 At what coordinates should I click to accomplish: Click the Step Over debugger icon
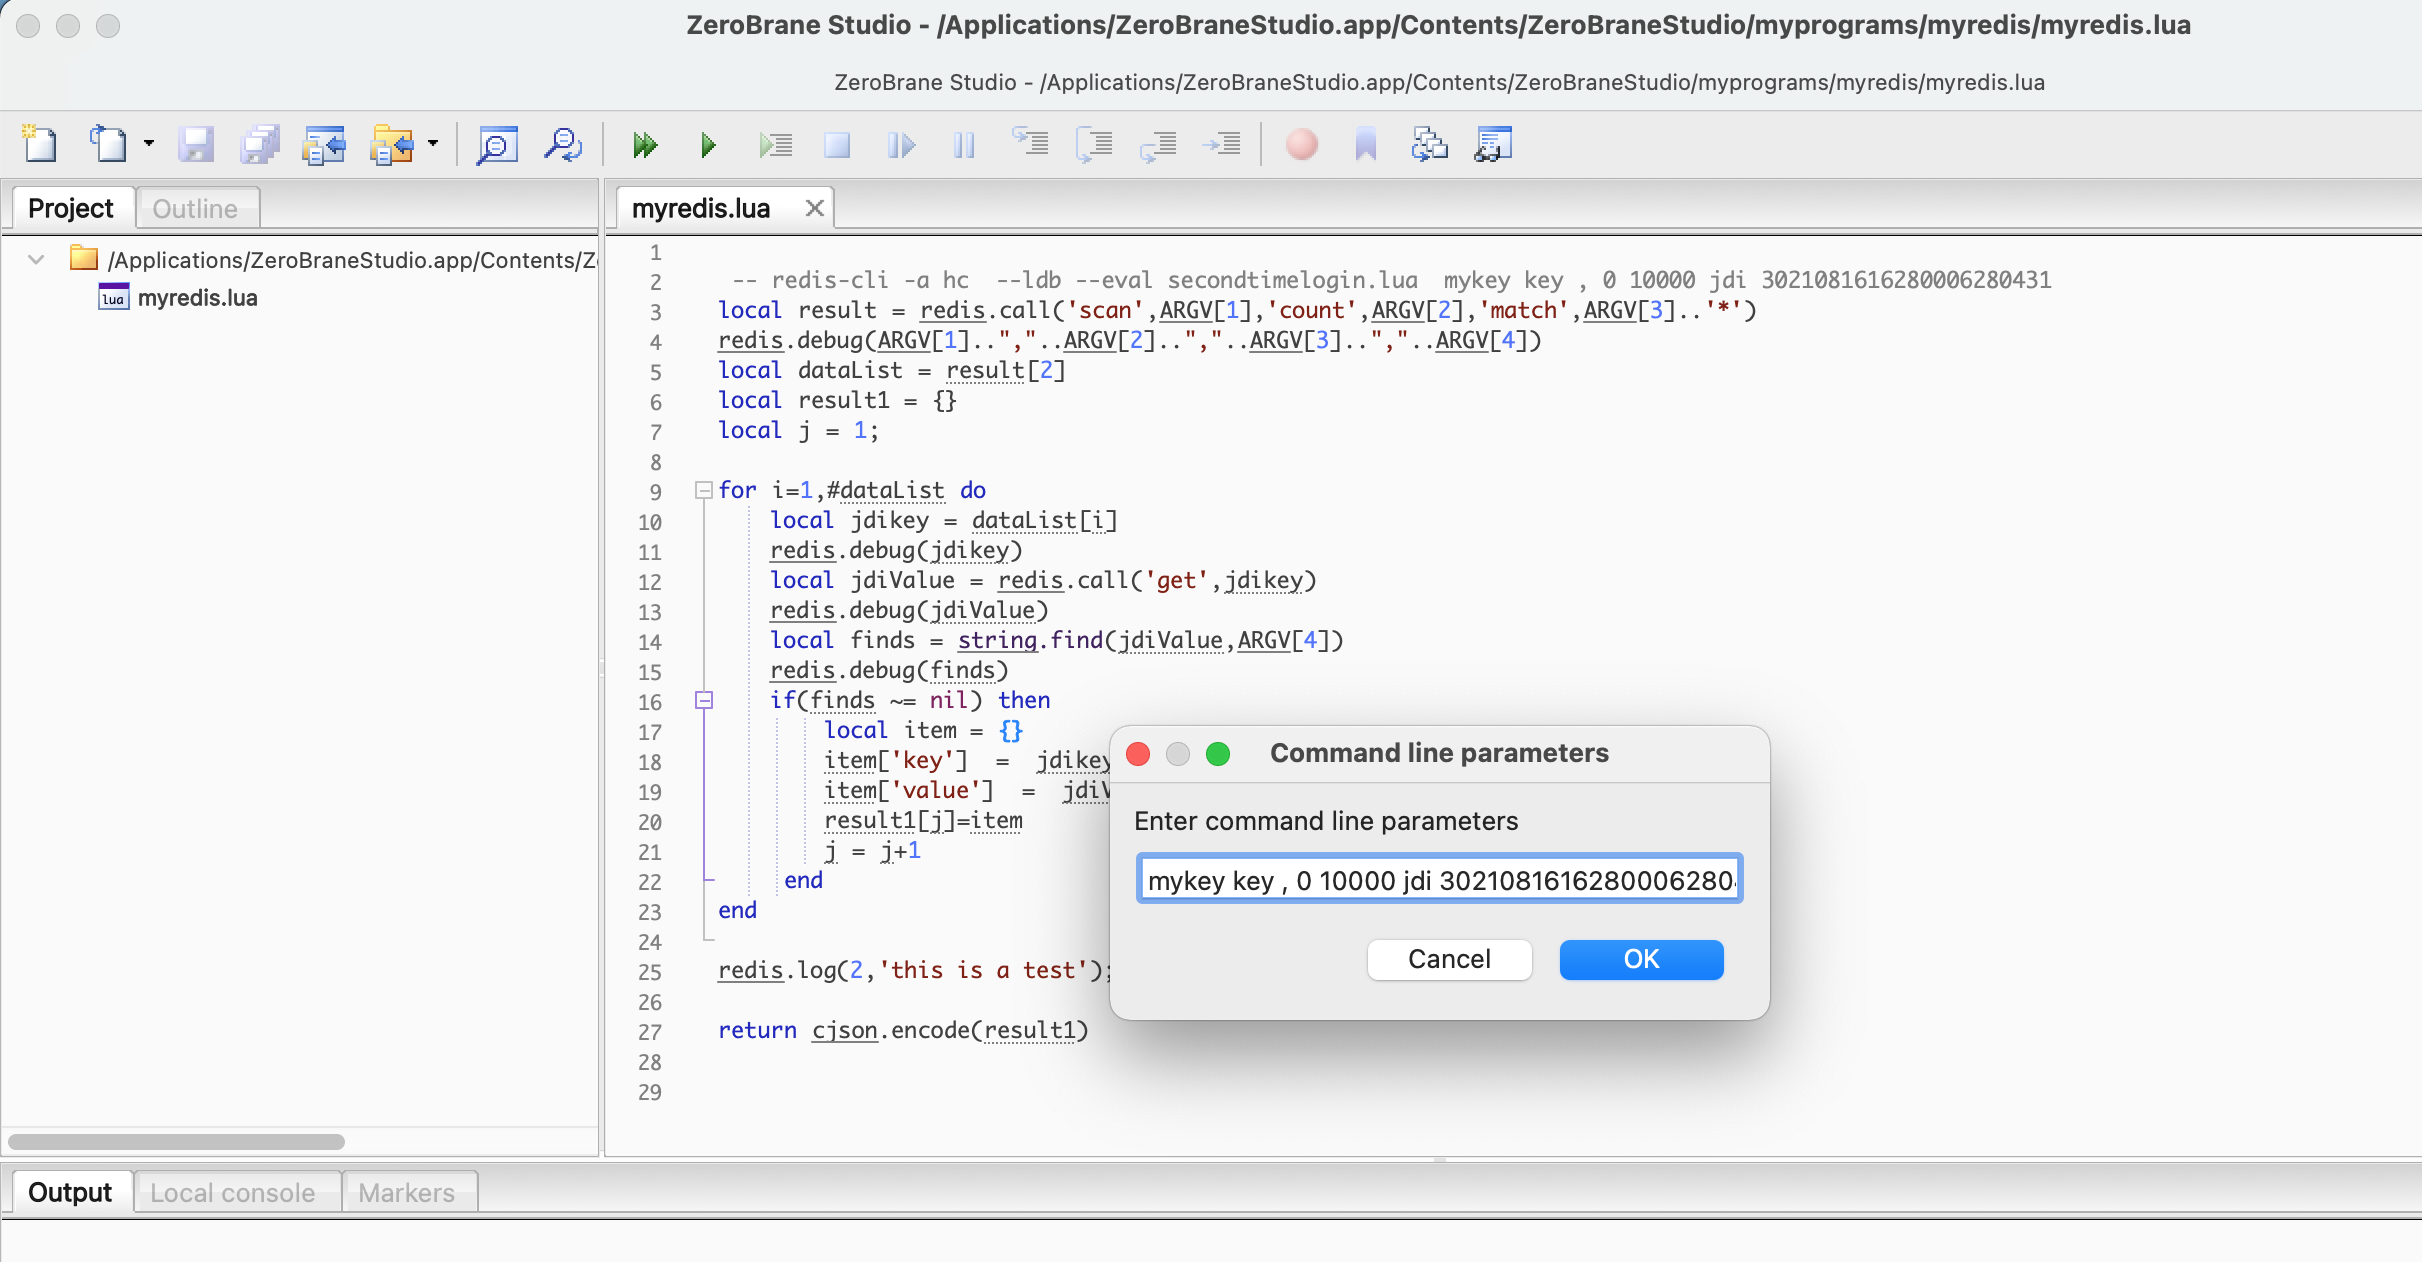tap(1095, 145)
